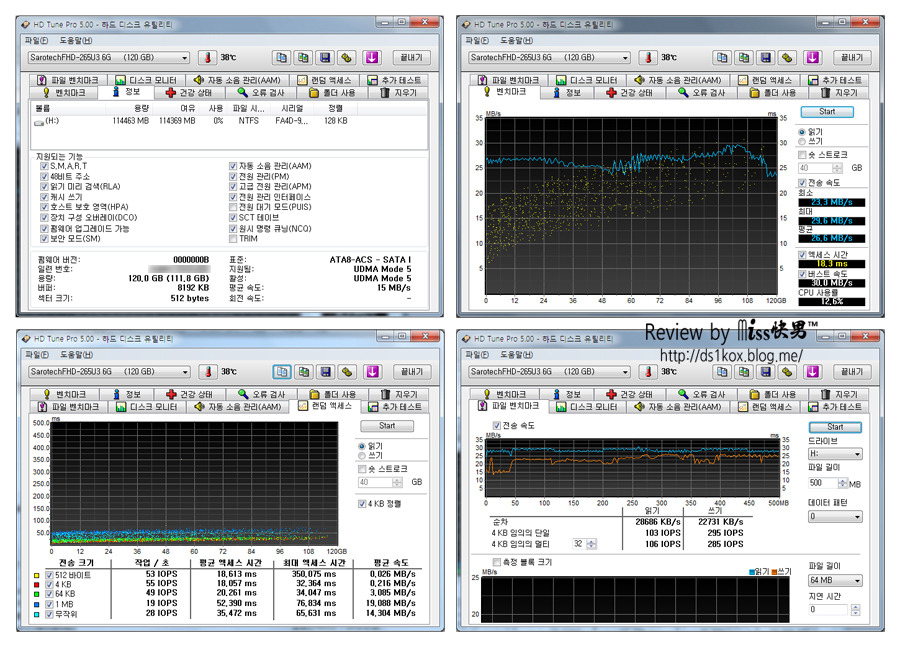Screen dimensions: 900x647
Task: Click the copy-screenshot icon in the Info (정보) window
Action: point(303,57)
